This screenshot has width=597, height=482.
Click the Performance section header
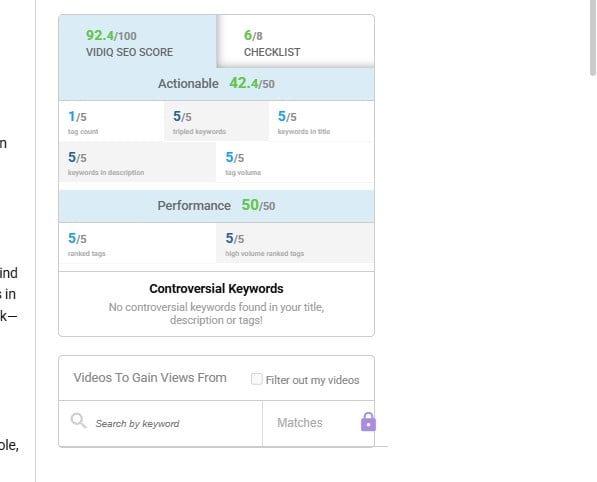[216, 206]
